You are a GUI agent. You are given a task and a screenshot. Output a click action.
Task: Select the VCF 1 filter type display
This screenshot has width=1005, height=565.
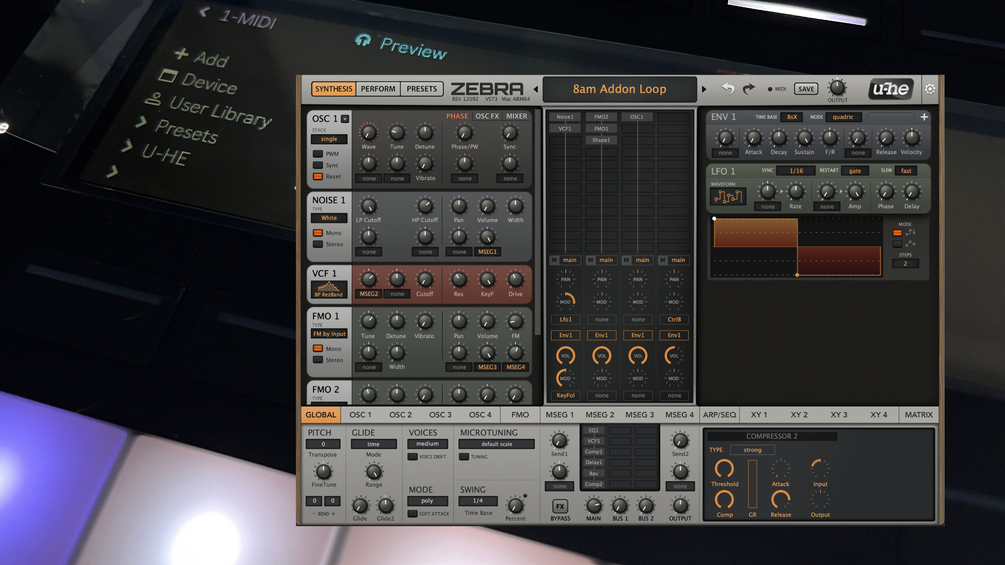click(x=329, y=289)
